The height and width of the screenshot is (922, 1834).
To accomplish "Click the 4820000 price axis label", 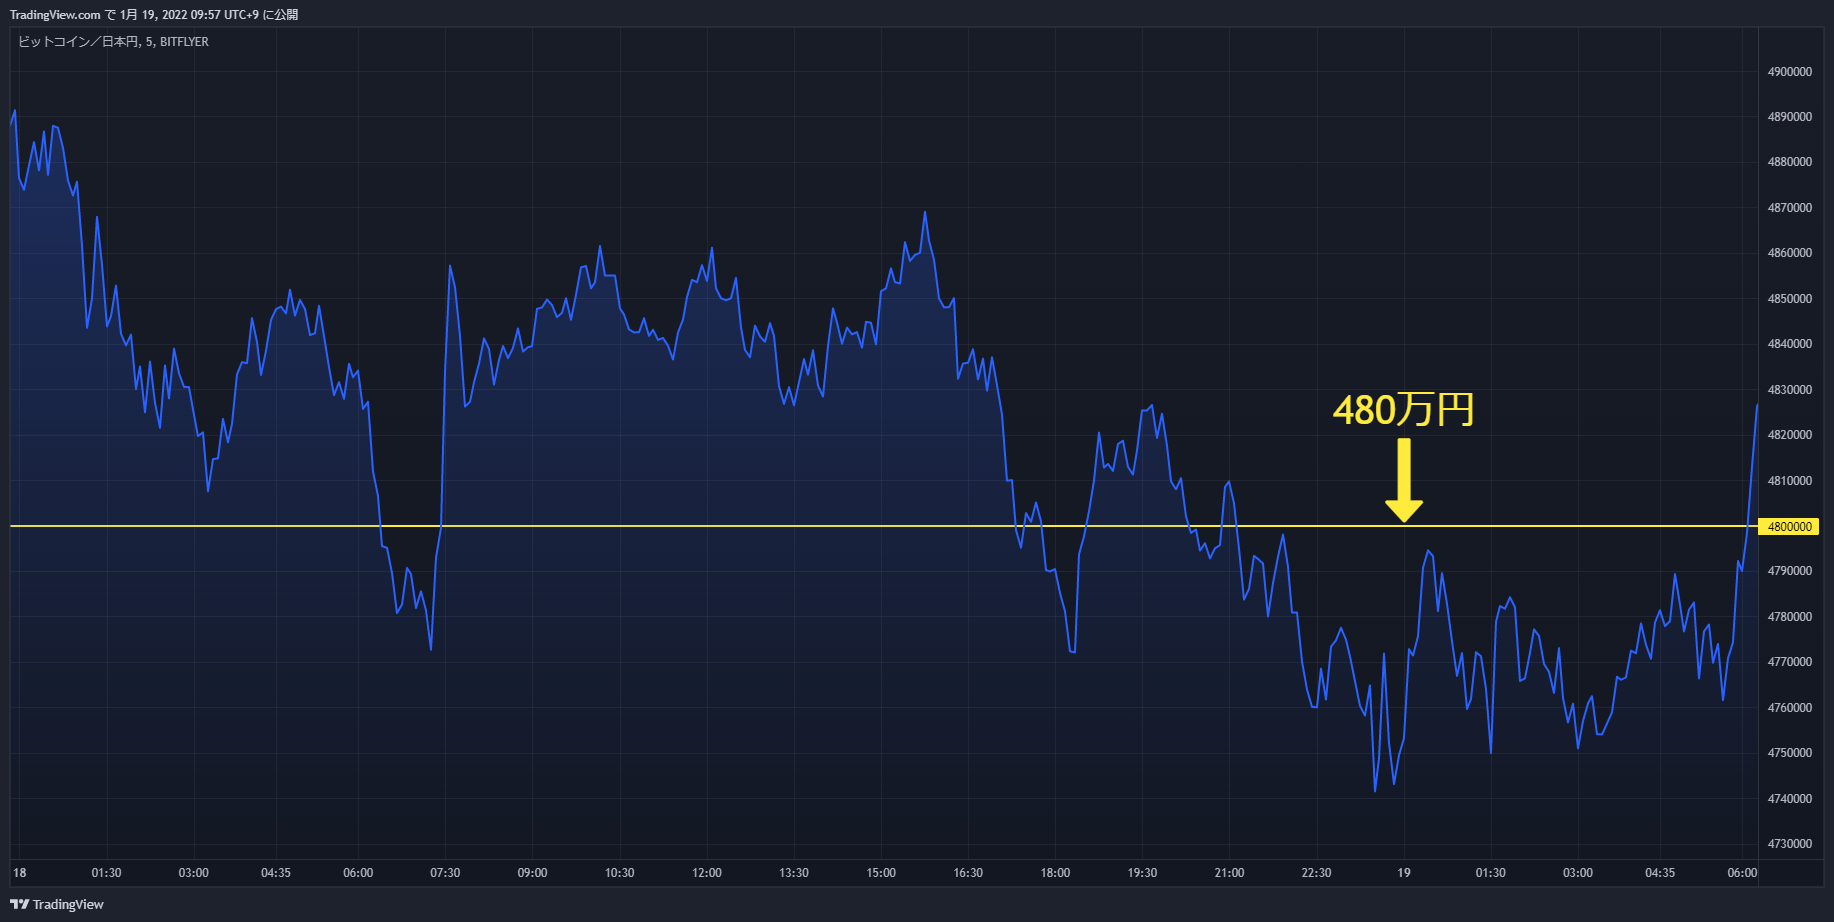I will tap(1789, 435).
